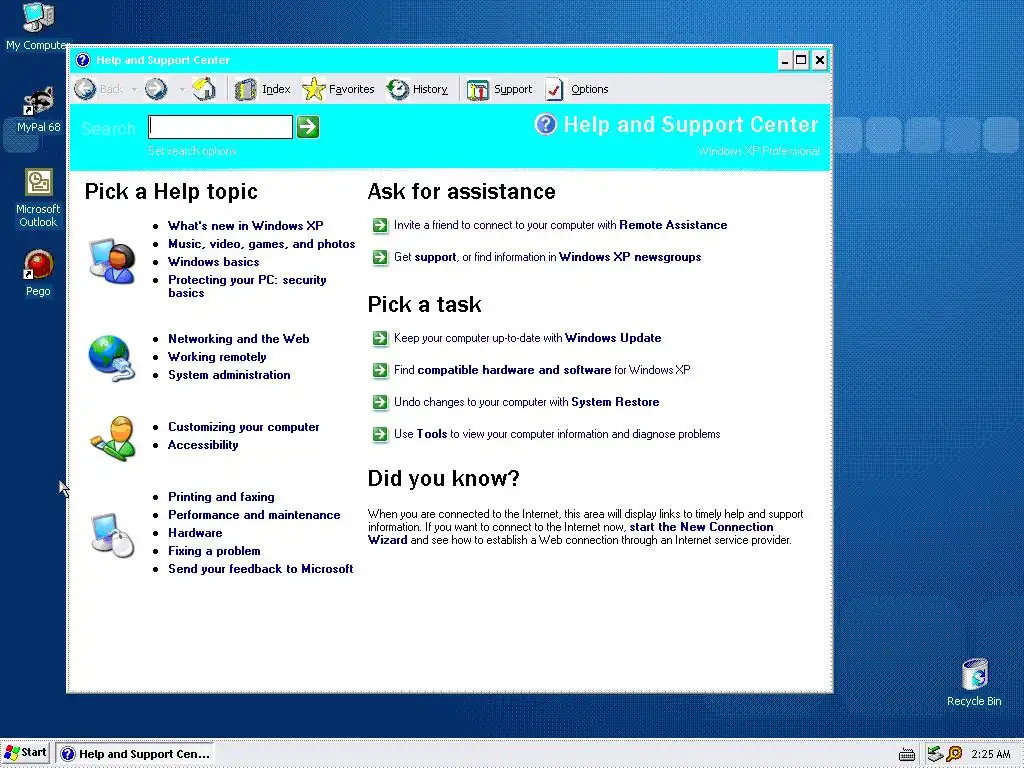Open the Support toolbar item
Image resolution: width=1024 pixels, height=768 pixels.
(500, 89)
